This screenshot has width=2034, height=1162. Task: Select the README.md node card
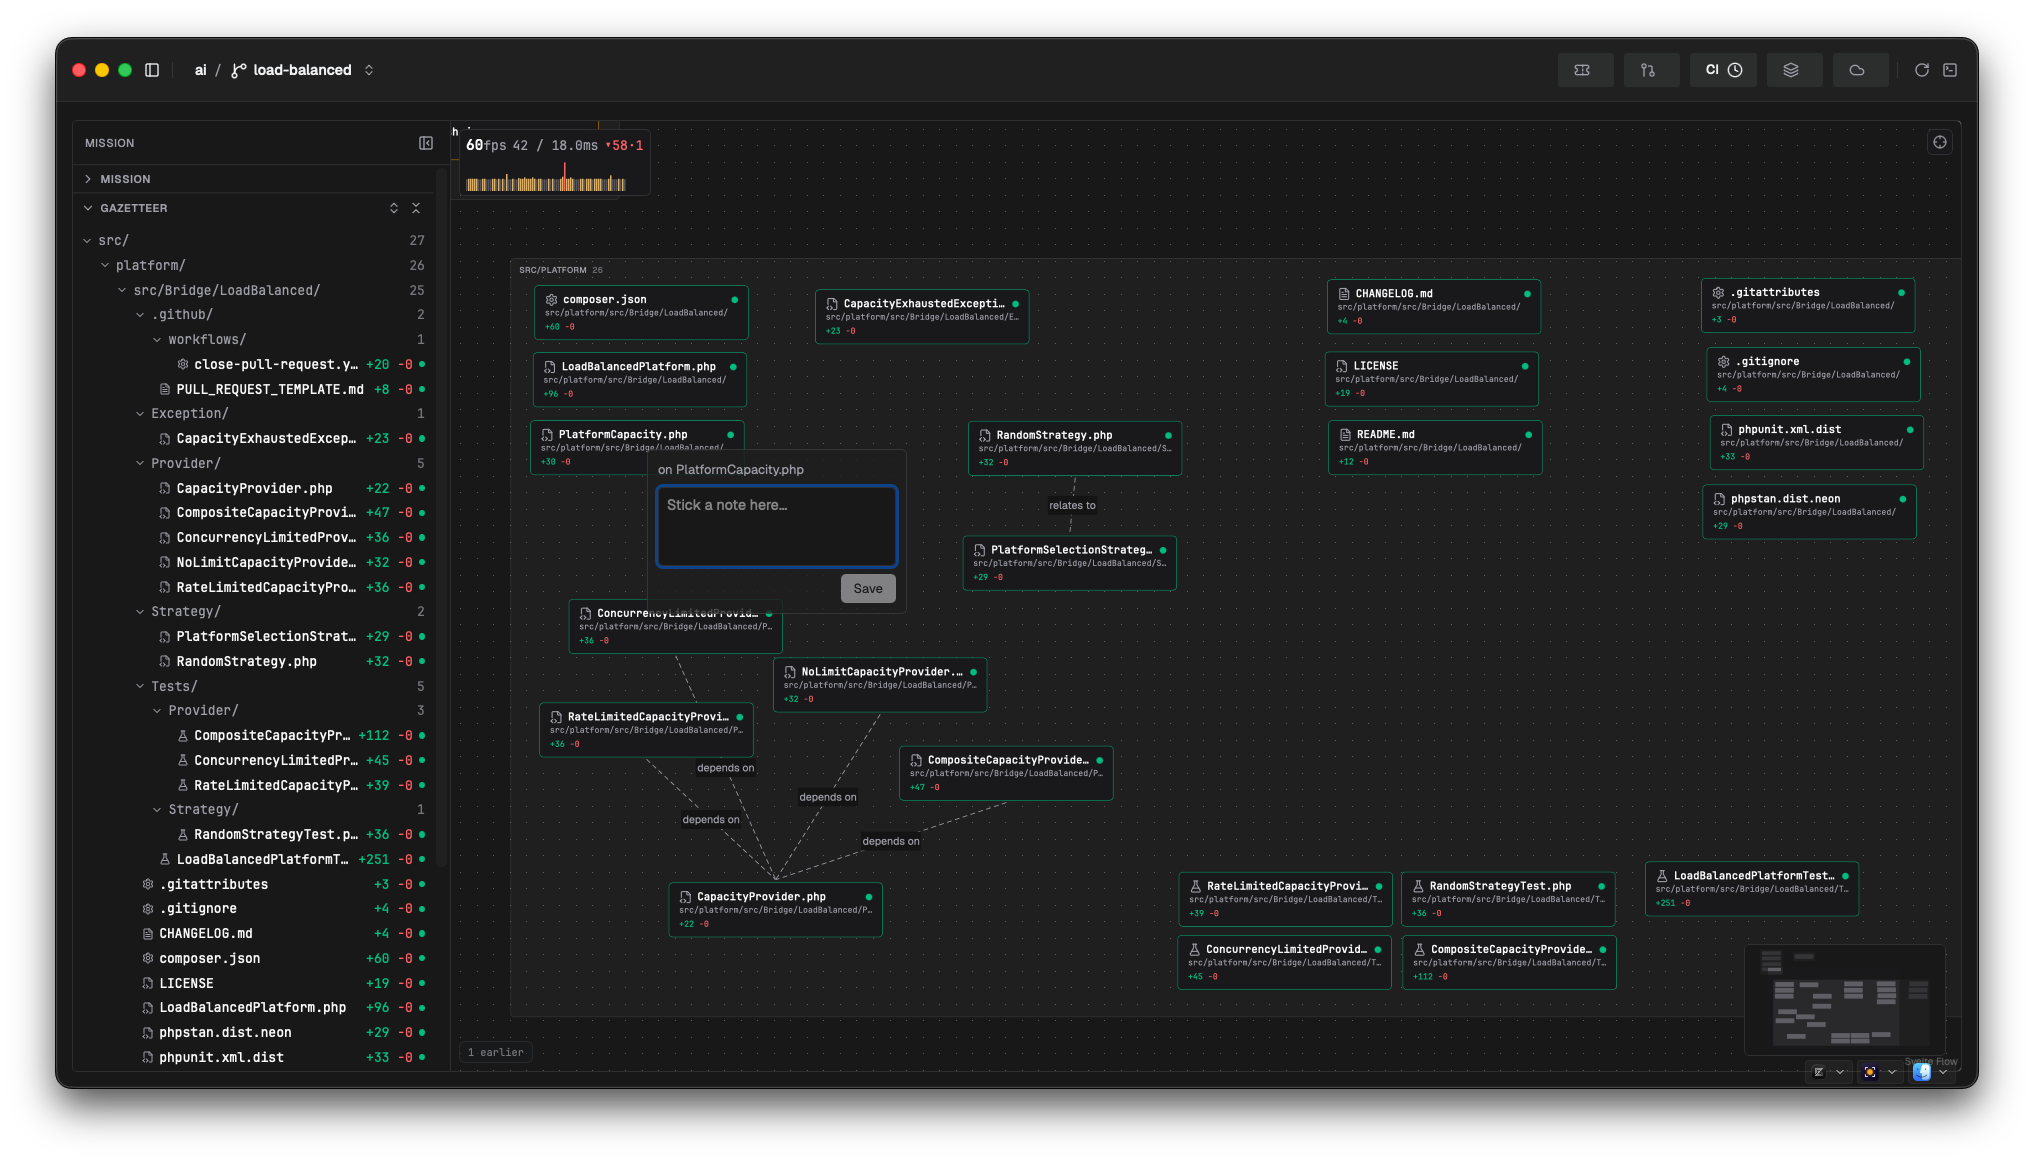click(x=1435, y=447)
